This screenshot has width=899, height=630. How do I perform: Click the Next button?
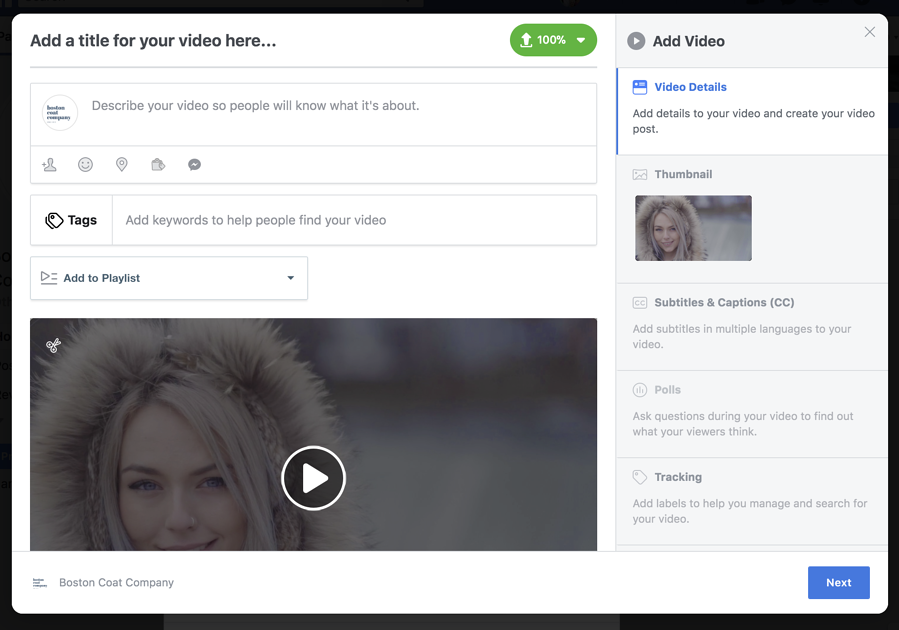[838, 583]
